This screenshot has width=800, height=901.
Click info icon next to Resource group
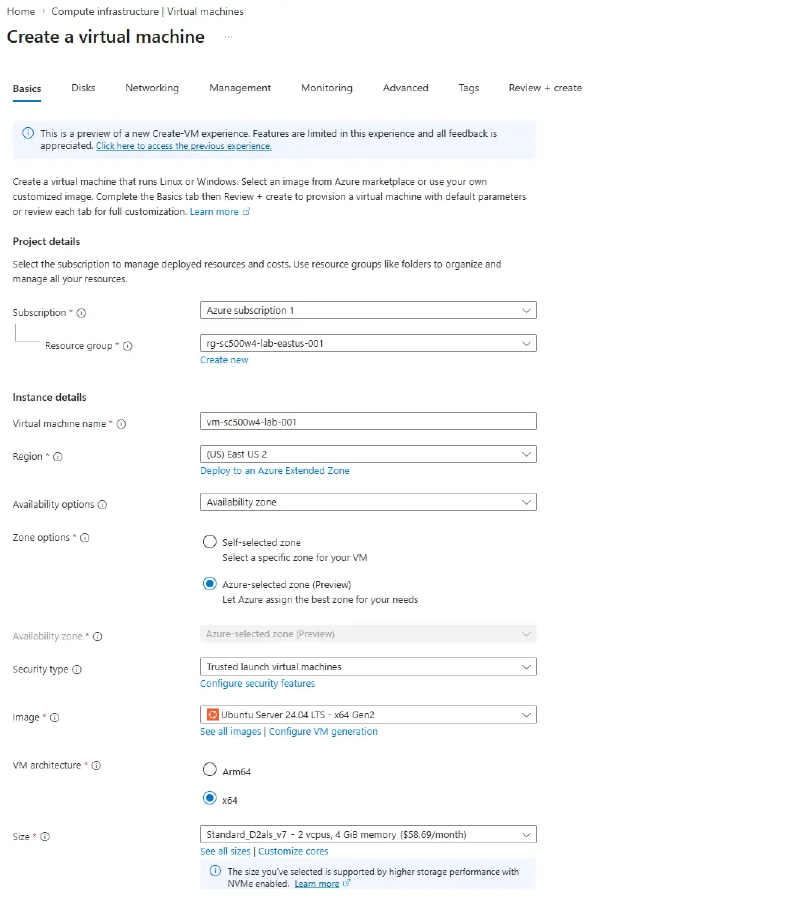tap(128, 346)
